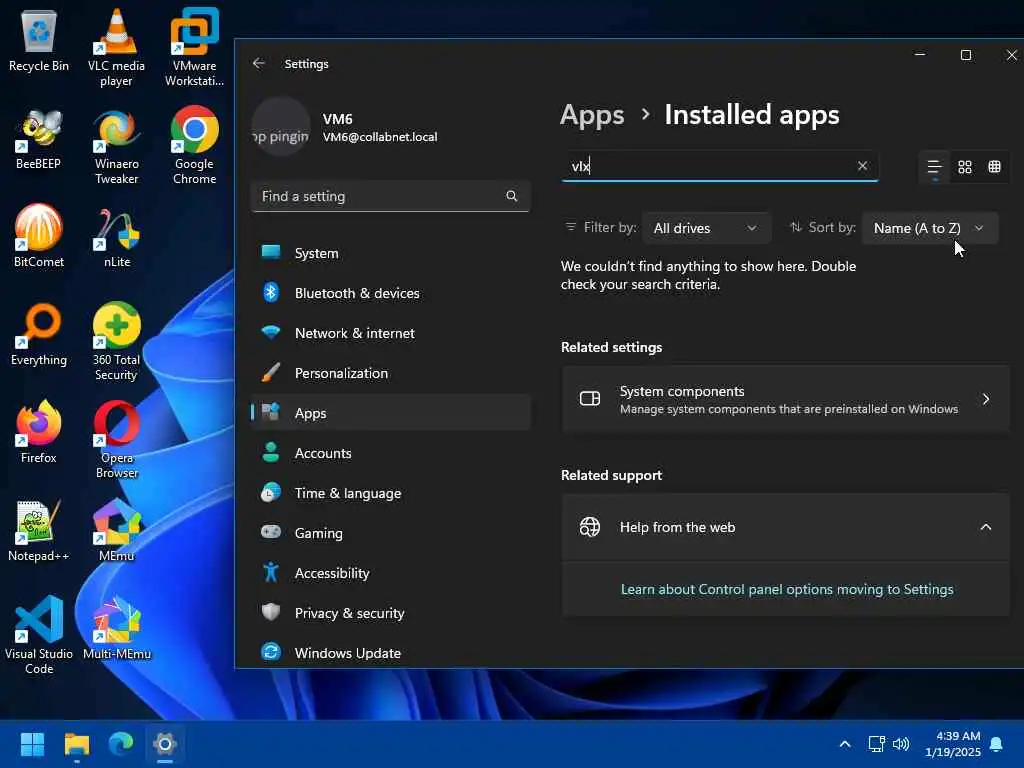Screen dimensions: 1024x768
Task: Switch installed apps to list view
Action: pyautogui.click(x=935, y=167)
